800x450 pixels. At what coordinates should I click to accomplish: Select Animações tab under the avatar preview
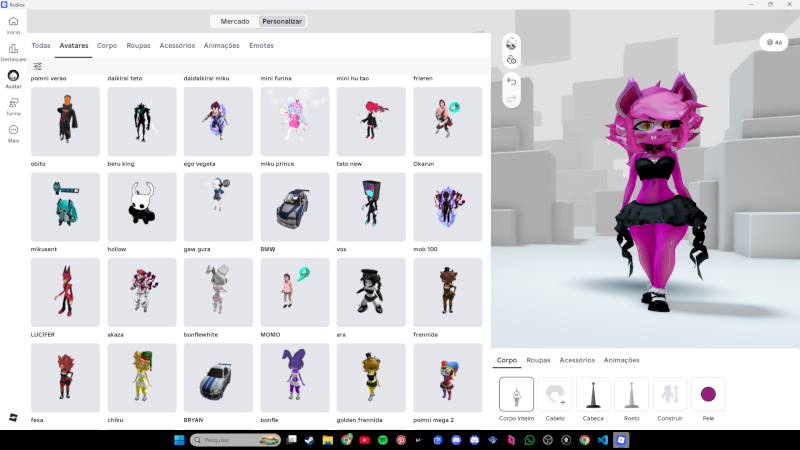point(621,360)
